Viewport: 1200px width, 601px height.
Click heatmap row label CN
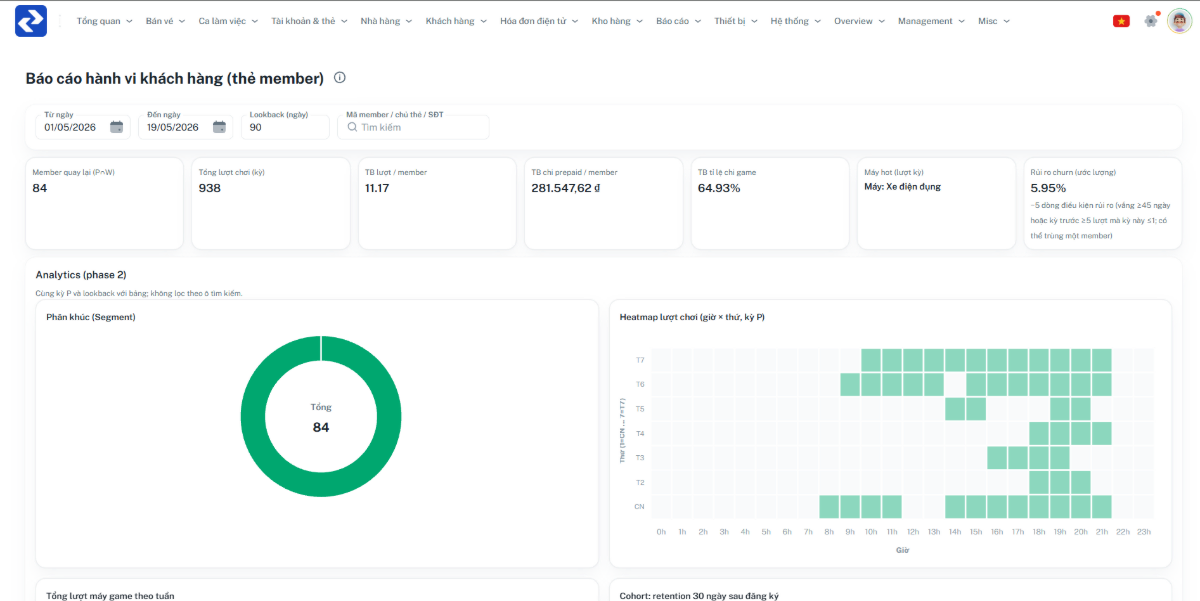point(639,507)
